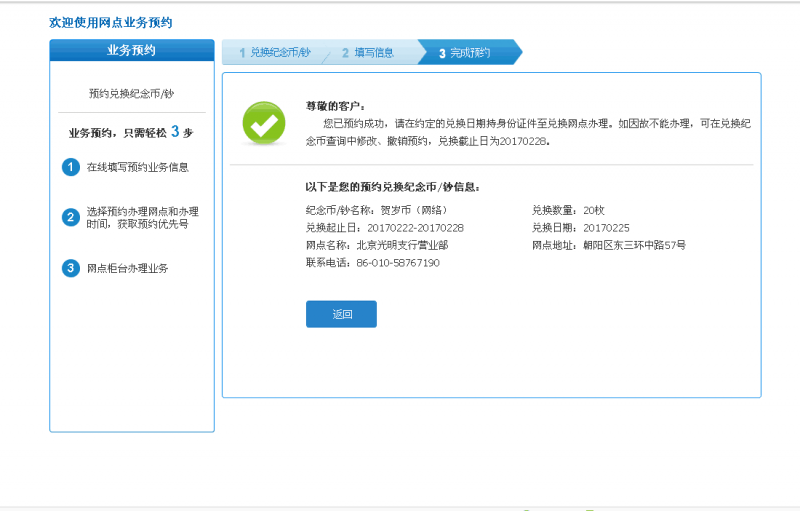Click the 业务预约 sidebar header
This screenshot has width=800, height=511.
132,50
